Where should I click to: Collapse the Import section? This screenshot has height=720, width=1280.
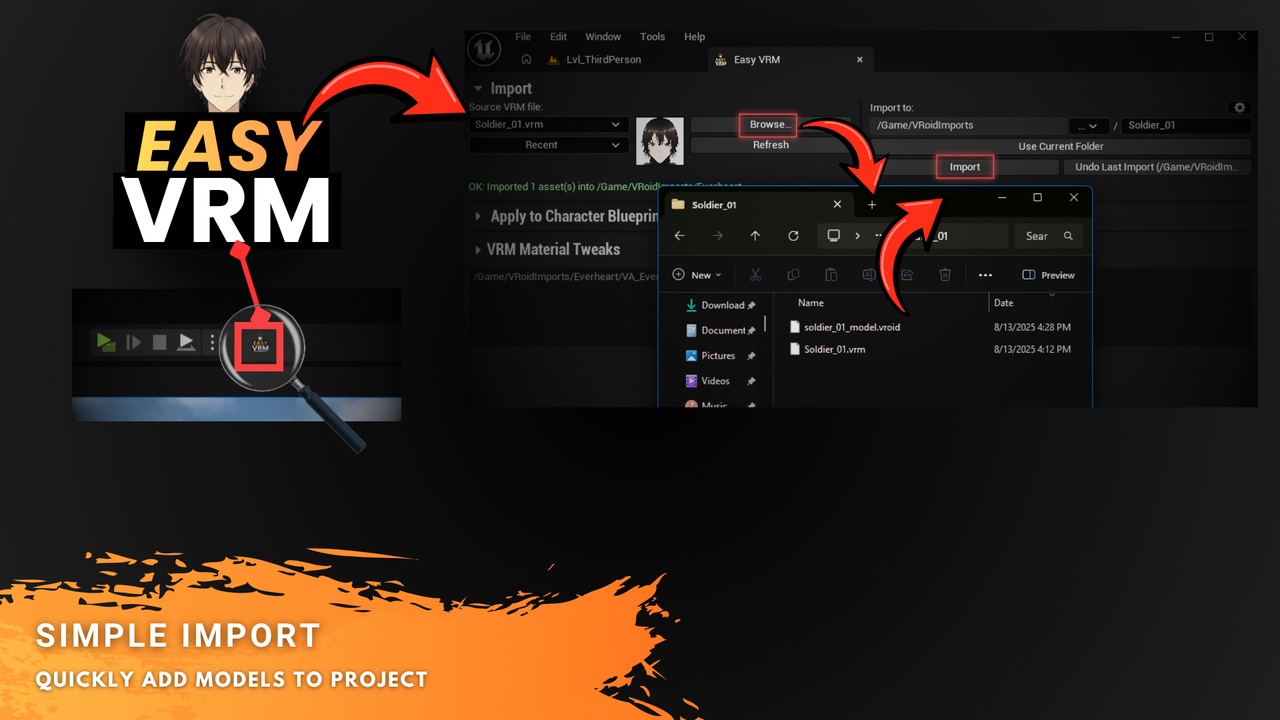click(x=479, y=88)
